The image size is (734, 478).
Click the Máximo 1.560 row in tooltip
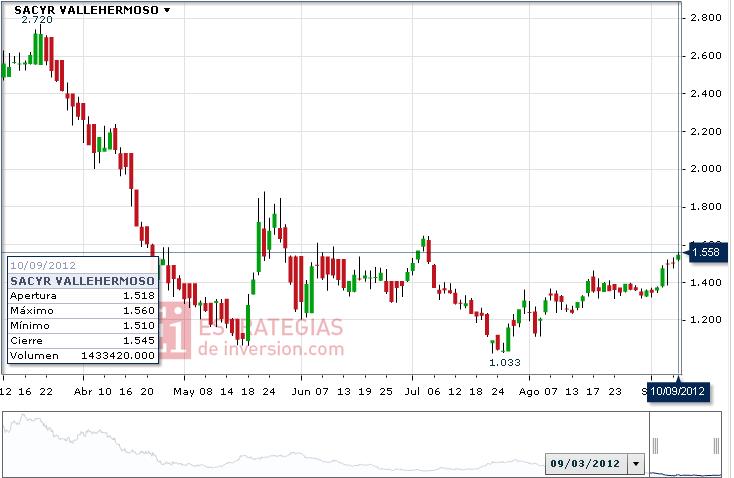point(82,310)
